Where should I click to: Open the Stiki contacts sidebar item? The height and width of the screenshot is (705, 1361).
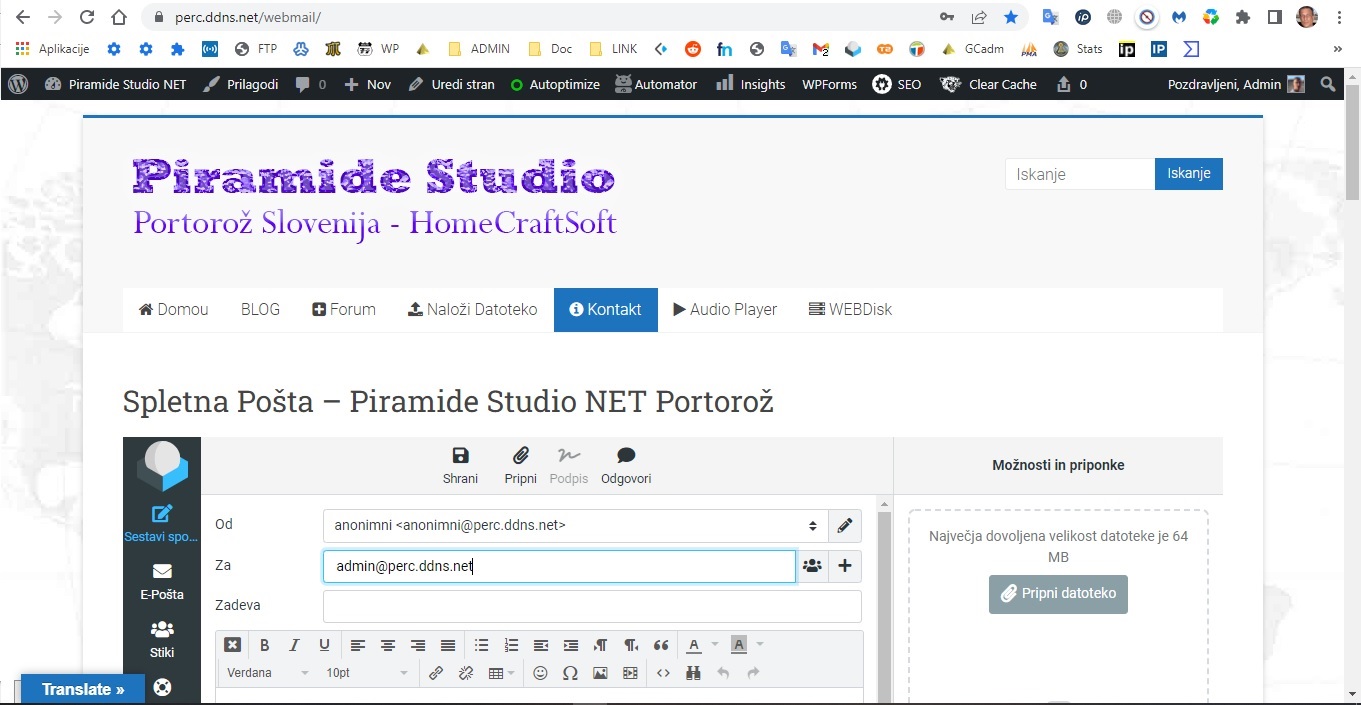[x=162, y=640]
